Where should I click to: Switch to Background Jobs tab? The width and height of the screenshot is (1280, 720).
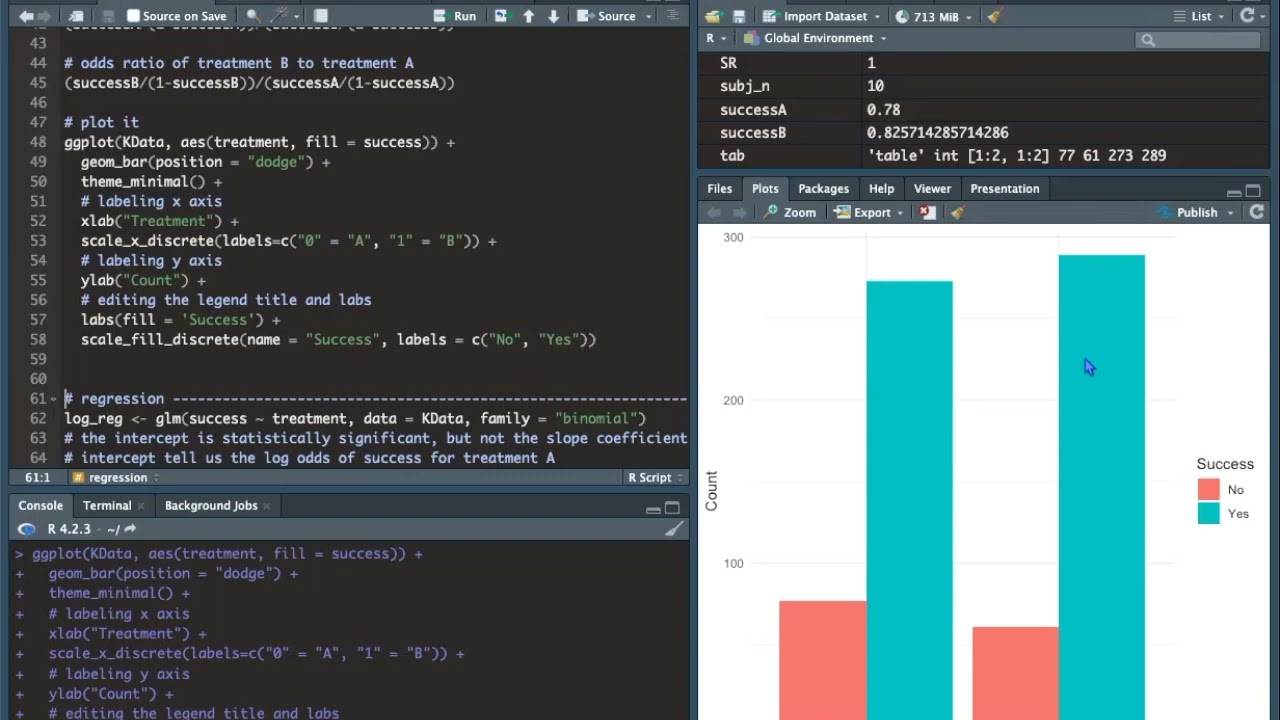click(211, 506)
